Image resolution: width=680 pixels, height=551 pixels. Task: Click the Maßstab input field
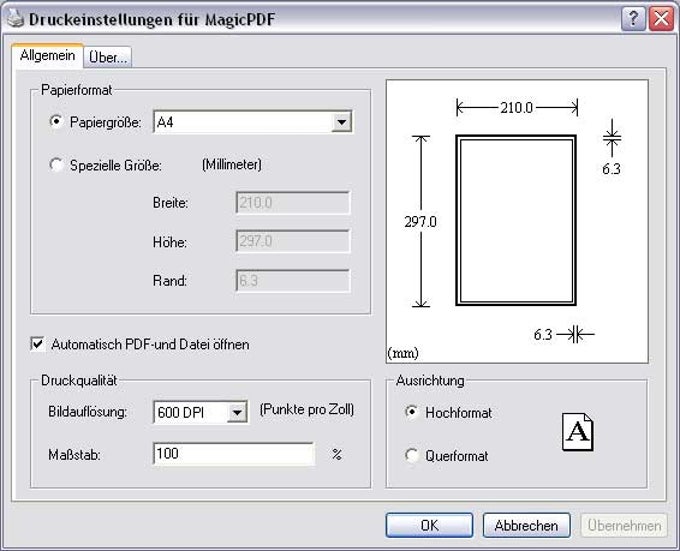click(x=233, y=454)
